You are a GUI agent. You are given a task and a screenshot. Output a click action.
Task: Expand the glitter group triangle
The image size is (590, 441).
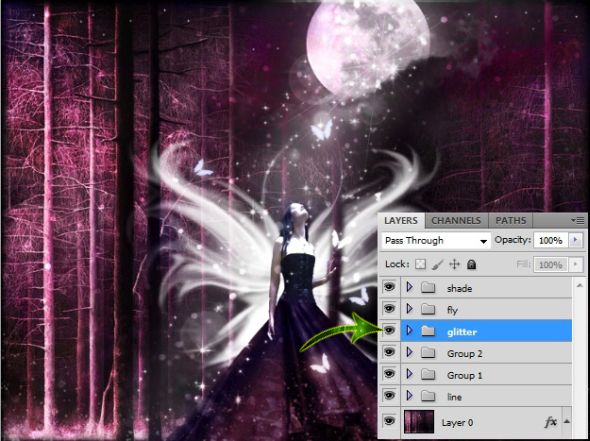point(410,330)
